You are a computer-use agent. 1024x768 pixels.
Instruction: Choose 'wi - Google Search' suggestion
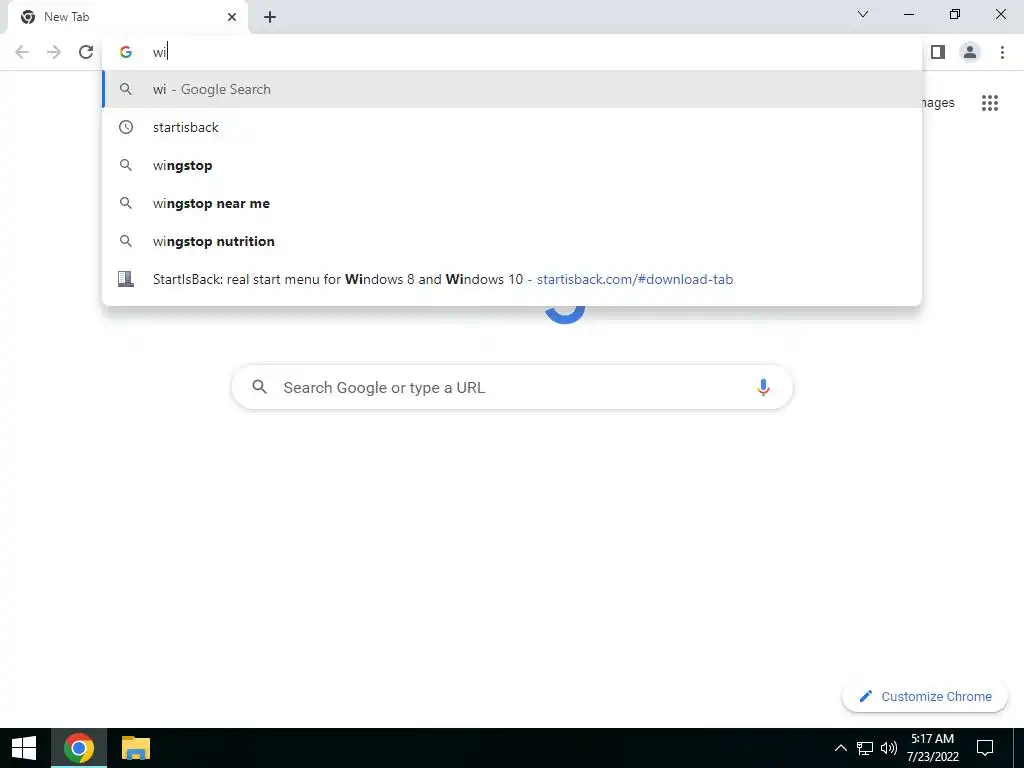512,89
